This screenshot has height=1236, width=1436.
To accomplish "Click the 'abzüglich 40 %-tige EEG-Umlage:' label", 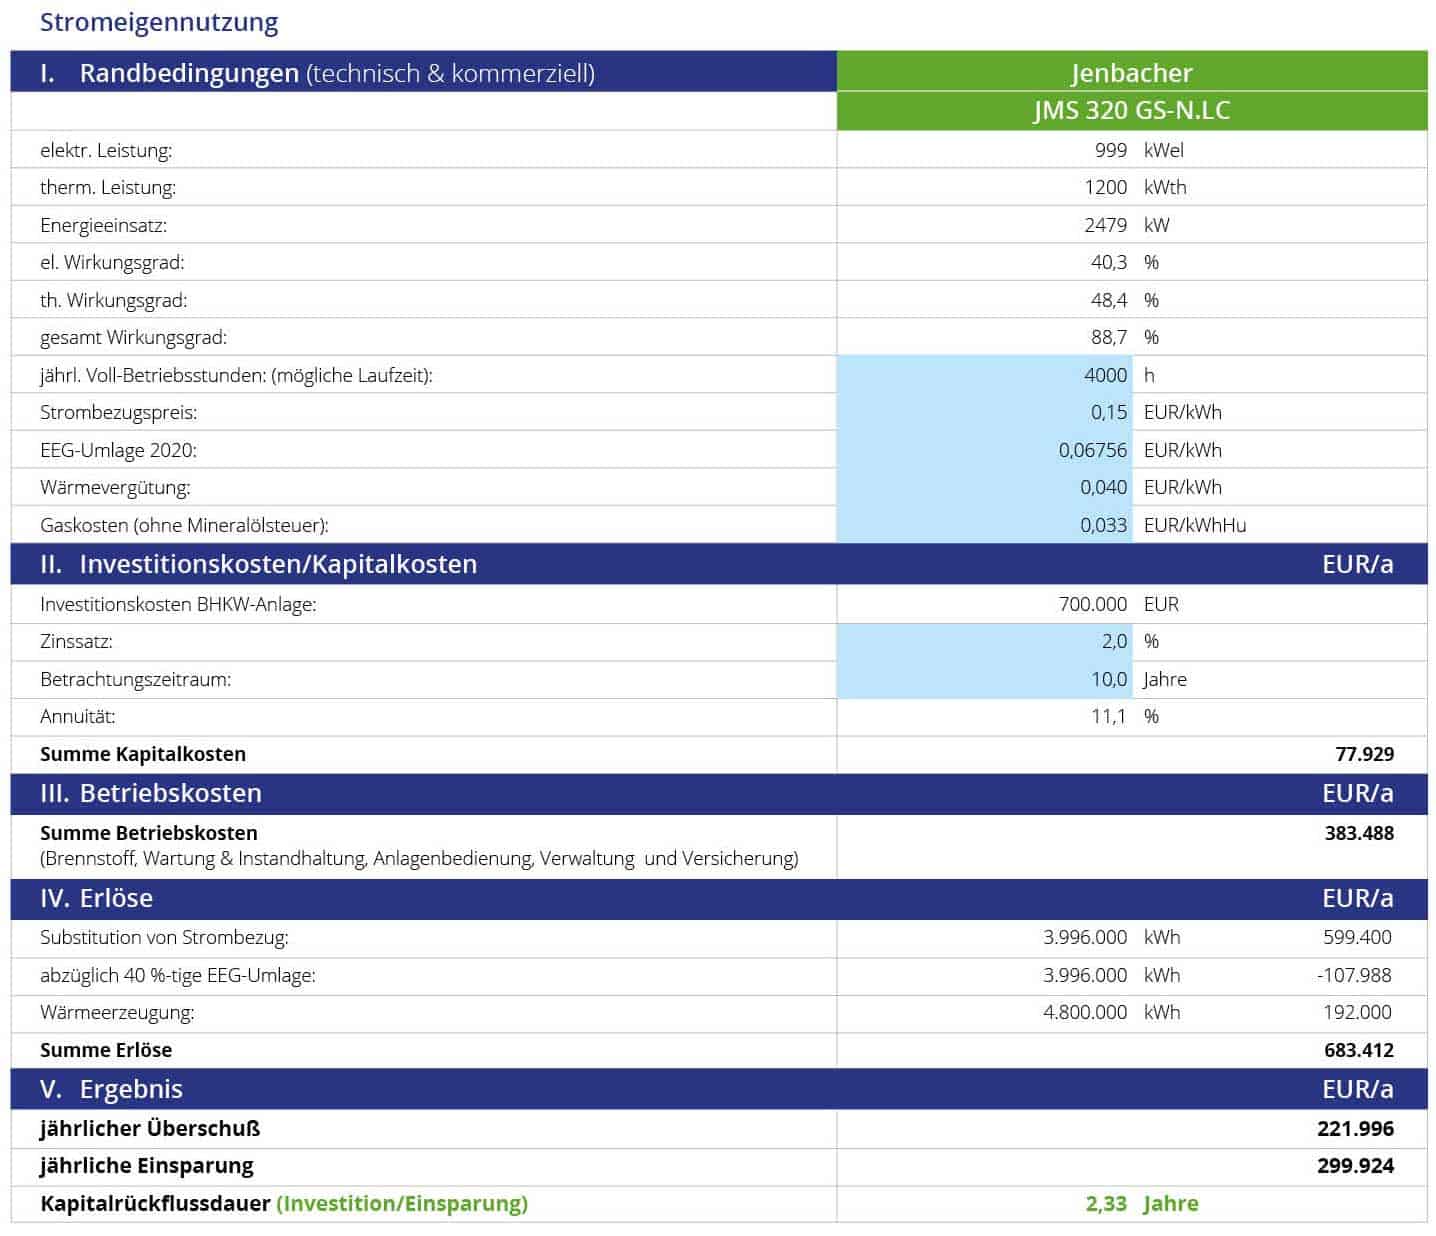I will tap(178, 975).
